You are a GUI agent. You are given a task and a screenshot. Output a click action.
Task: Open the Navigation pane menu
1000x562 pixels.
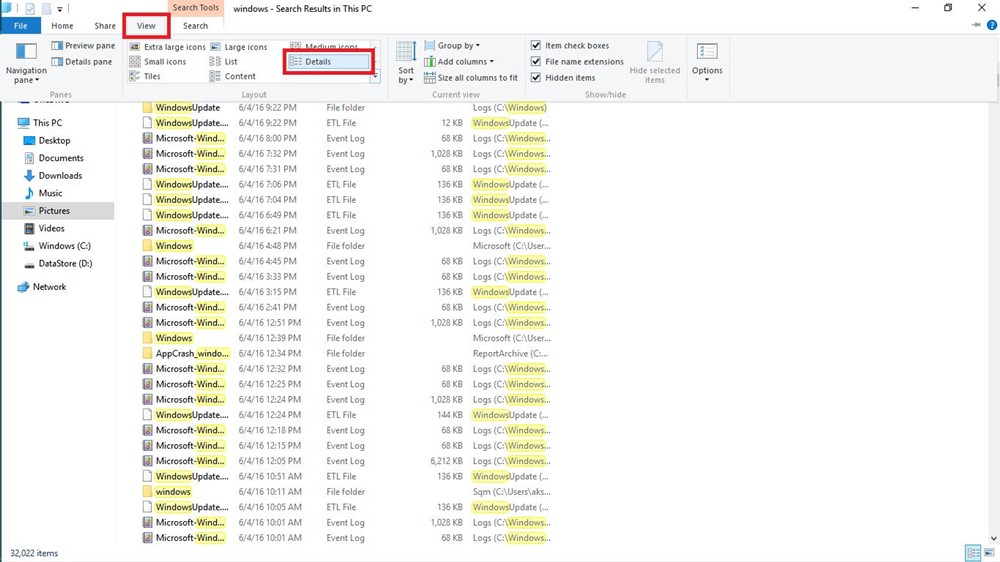coord(26,63)
